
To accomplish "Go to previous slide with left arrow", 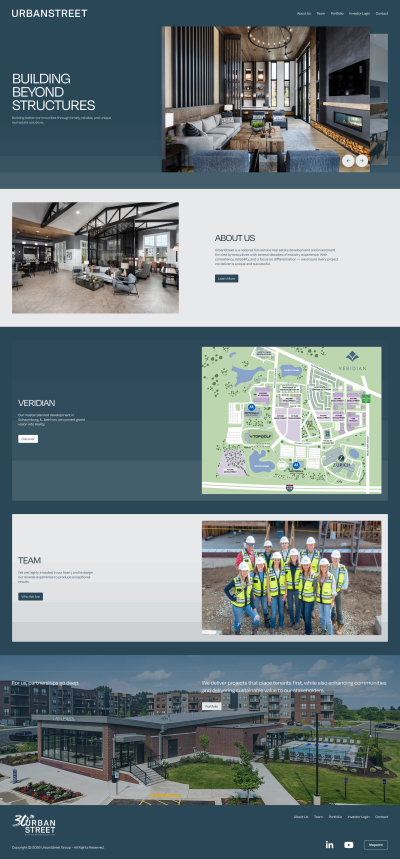I will point(348,161).
